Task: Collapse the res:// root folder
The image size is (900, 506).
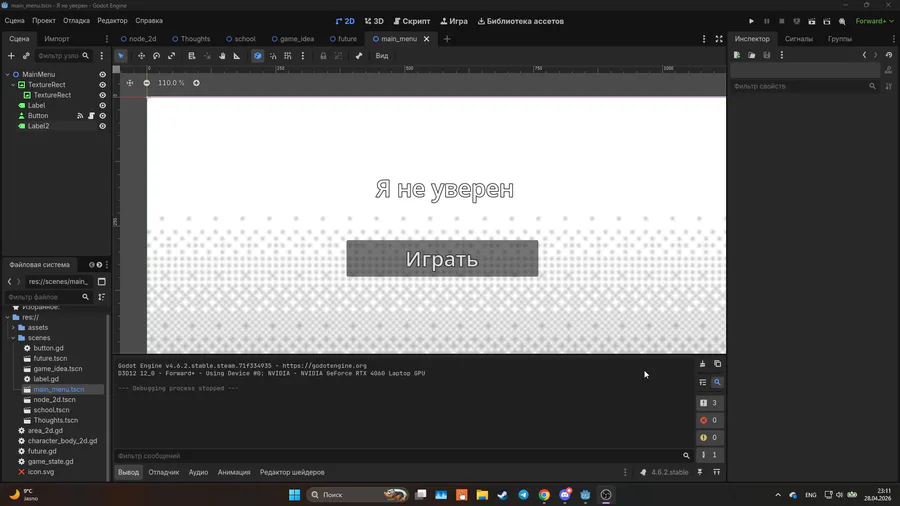Action: coord(7,317)
